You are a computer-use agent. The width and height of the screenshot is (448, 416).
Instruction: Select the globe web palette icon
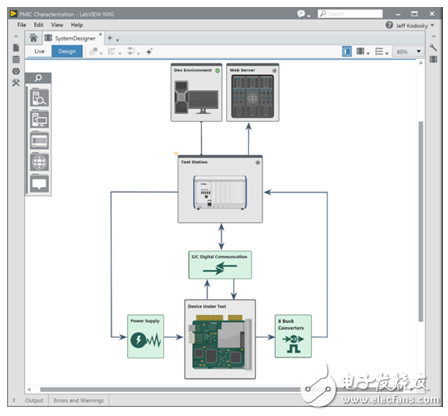pos(39,162)
